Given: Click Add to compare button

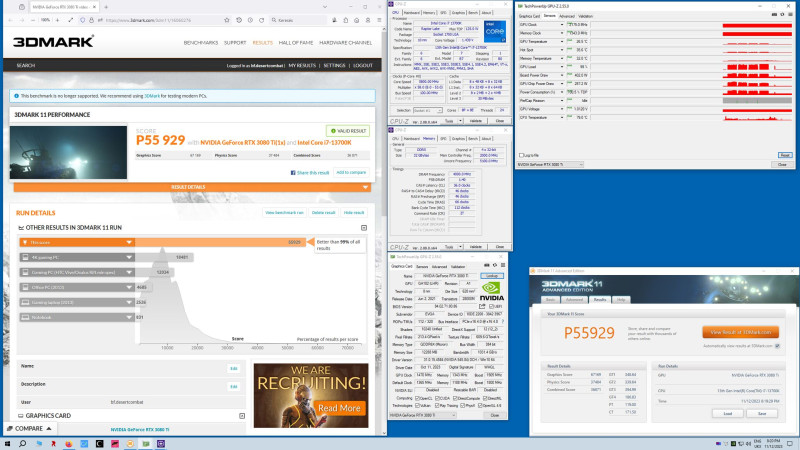Looking at the screenshot, I should tap(351, 172).
